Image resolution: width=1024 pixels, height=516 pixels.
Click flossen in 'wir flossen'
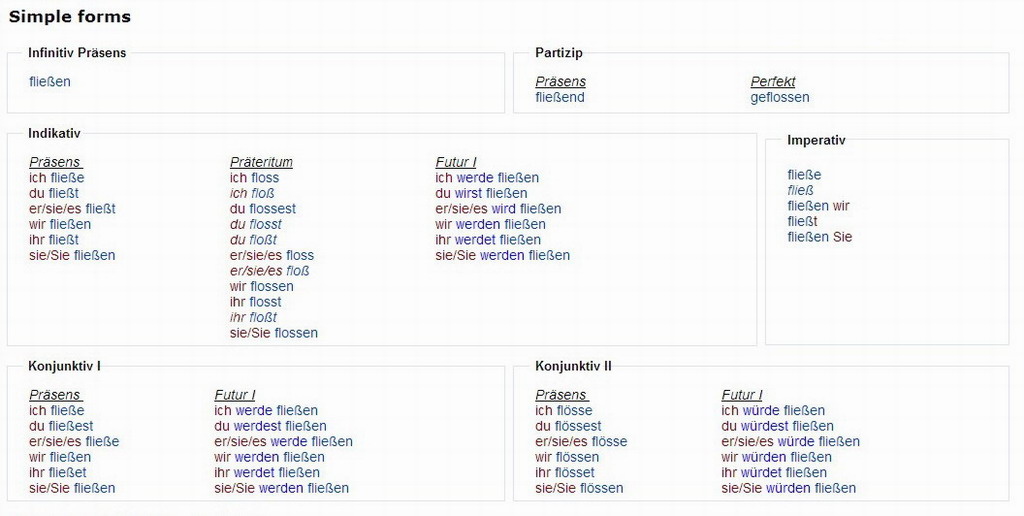(272, 286)
